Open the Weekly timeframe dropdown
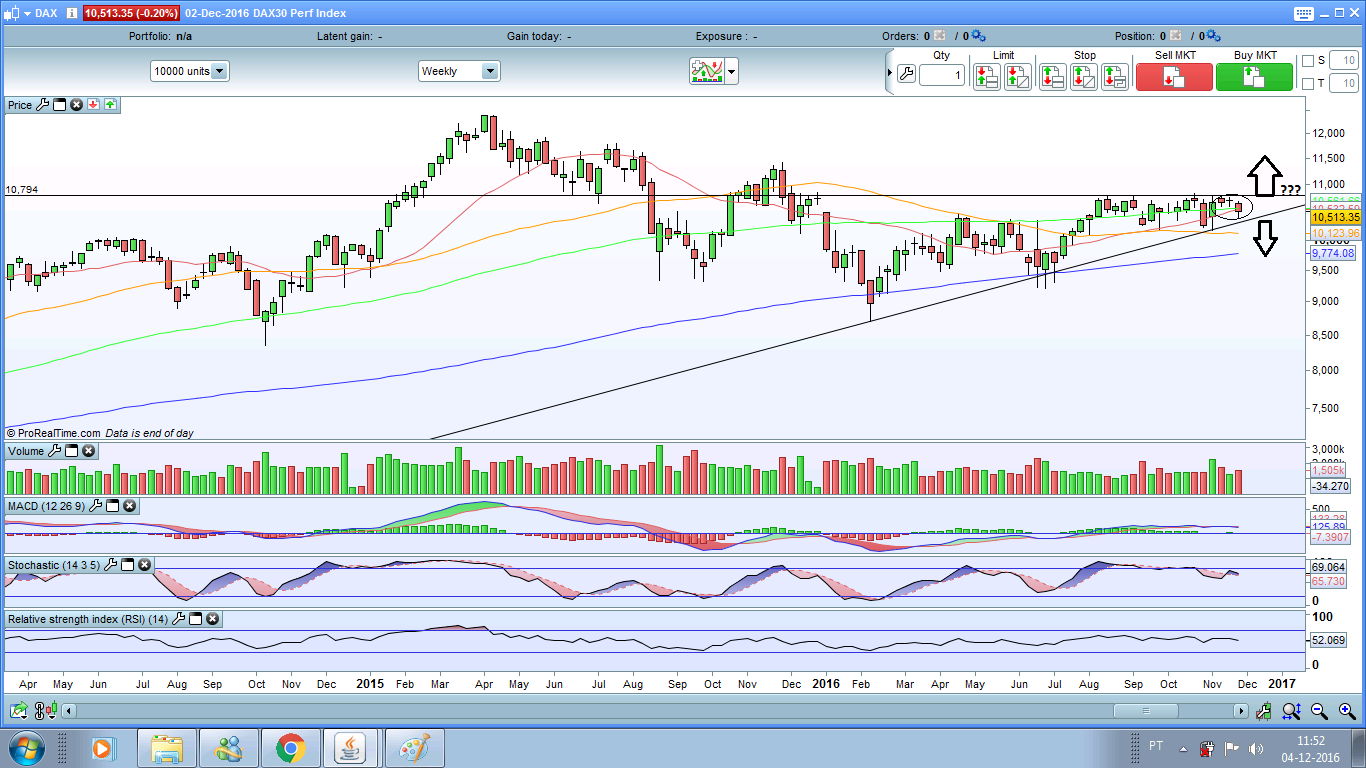 [x=458, y=71]
